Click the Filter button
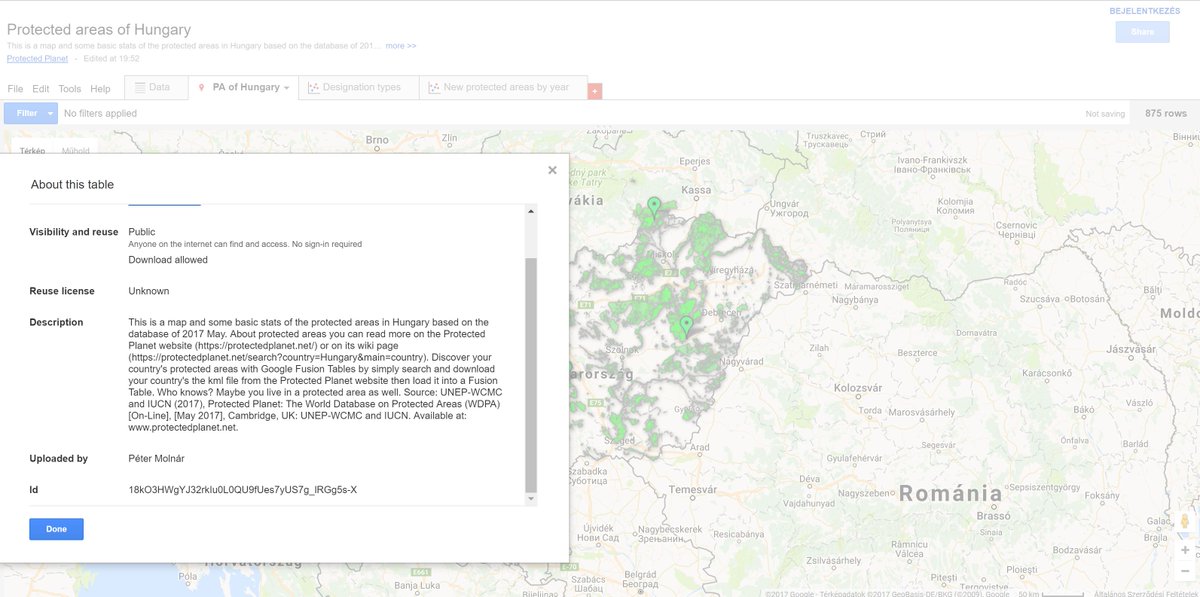This screenshot has width=1200, height=597. coord(27,113)
